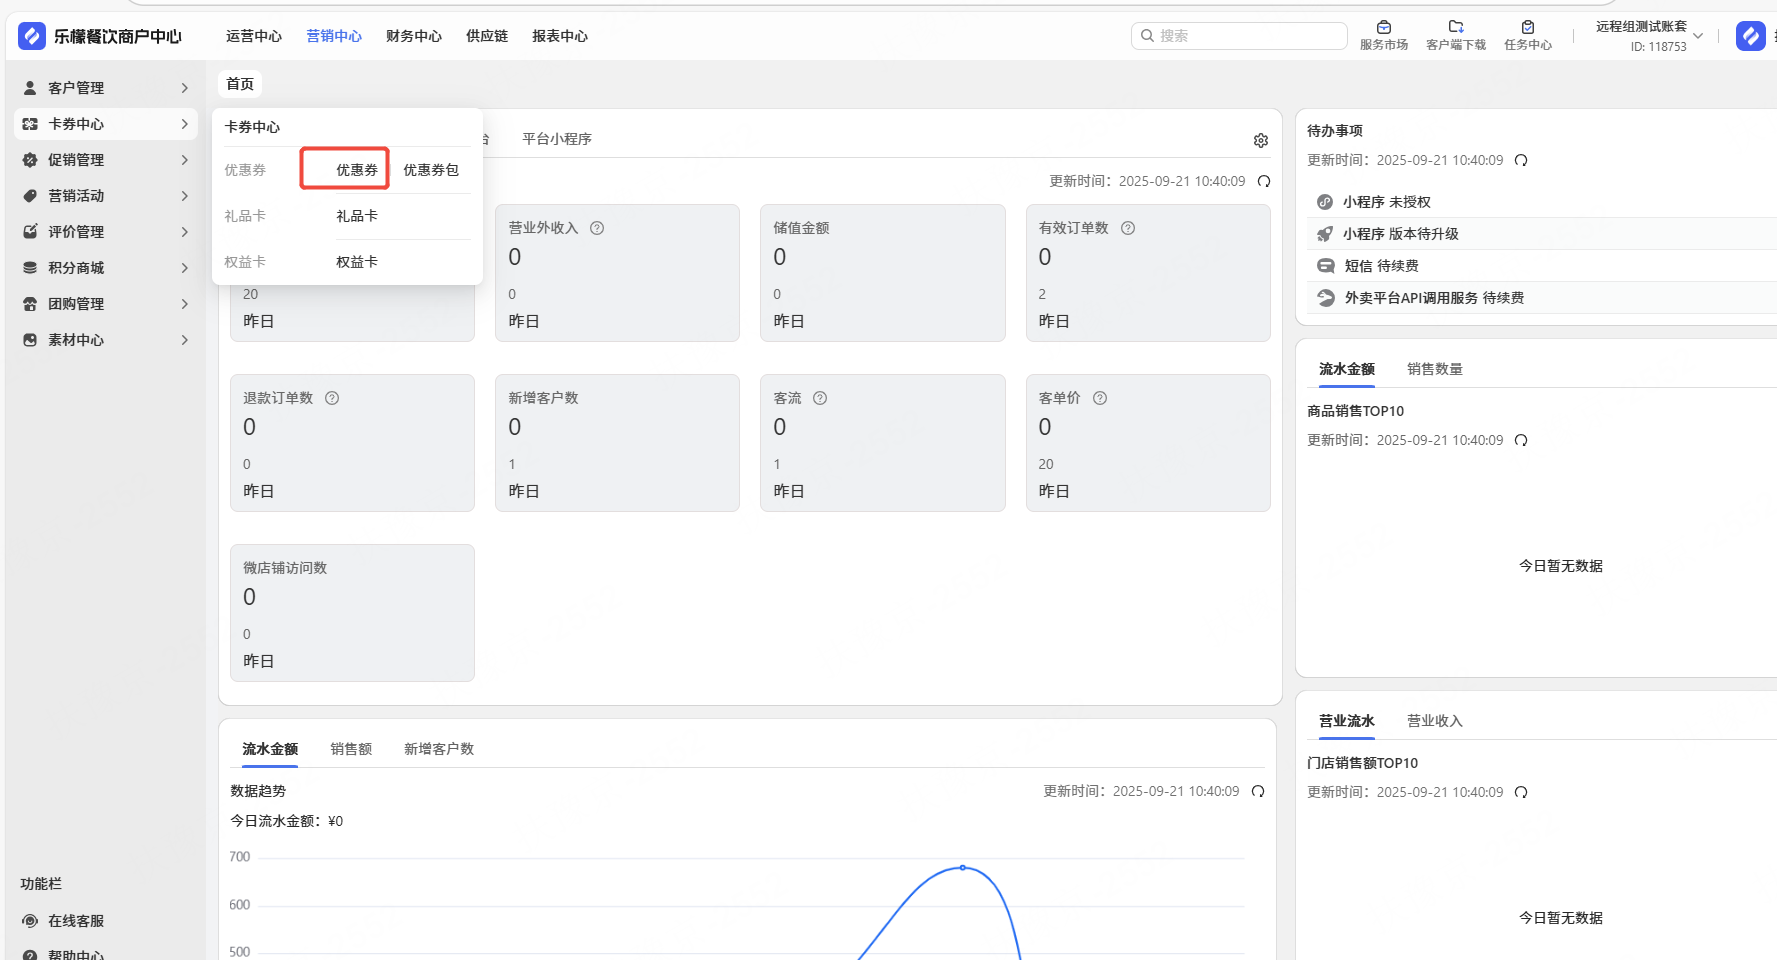
Task: Refresh 商品销售TOP10 data
Action: (1521, 440)
